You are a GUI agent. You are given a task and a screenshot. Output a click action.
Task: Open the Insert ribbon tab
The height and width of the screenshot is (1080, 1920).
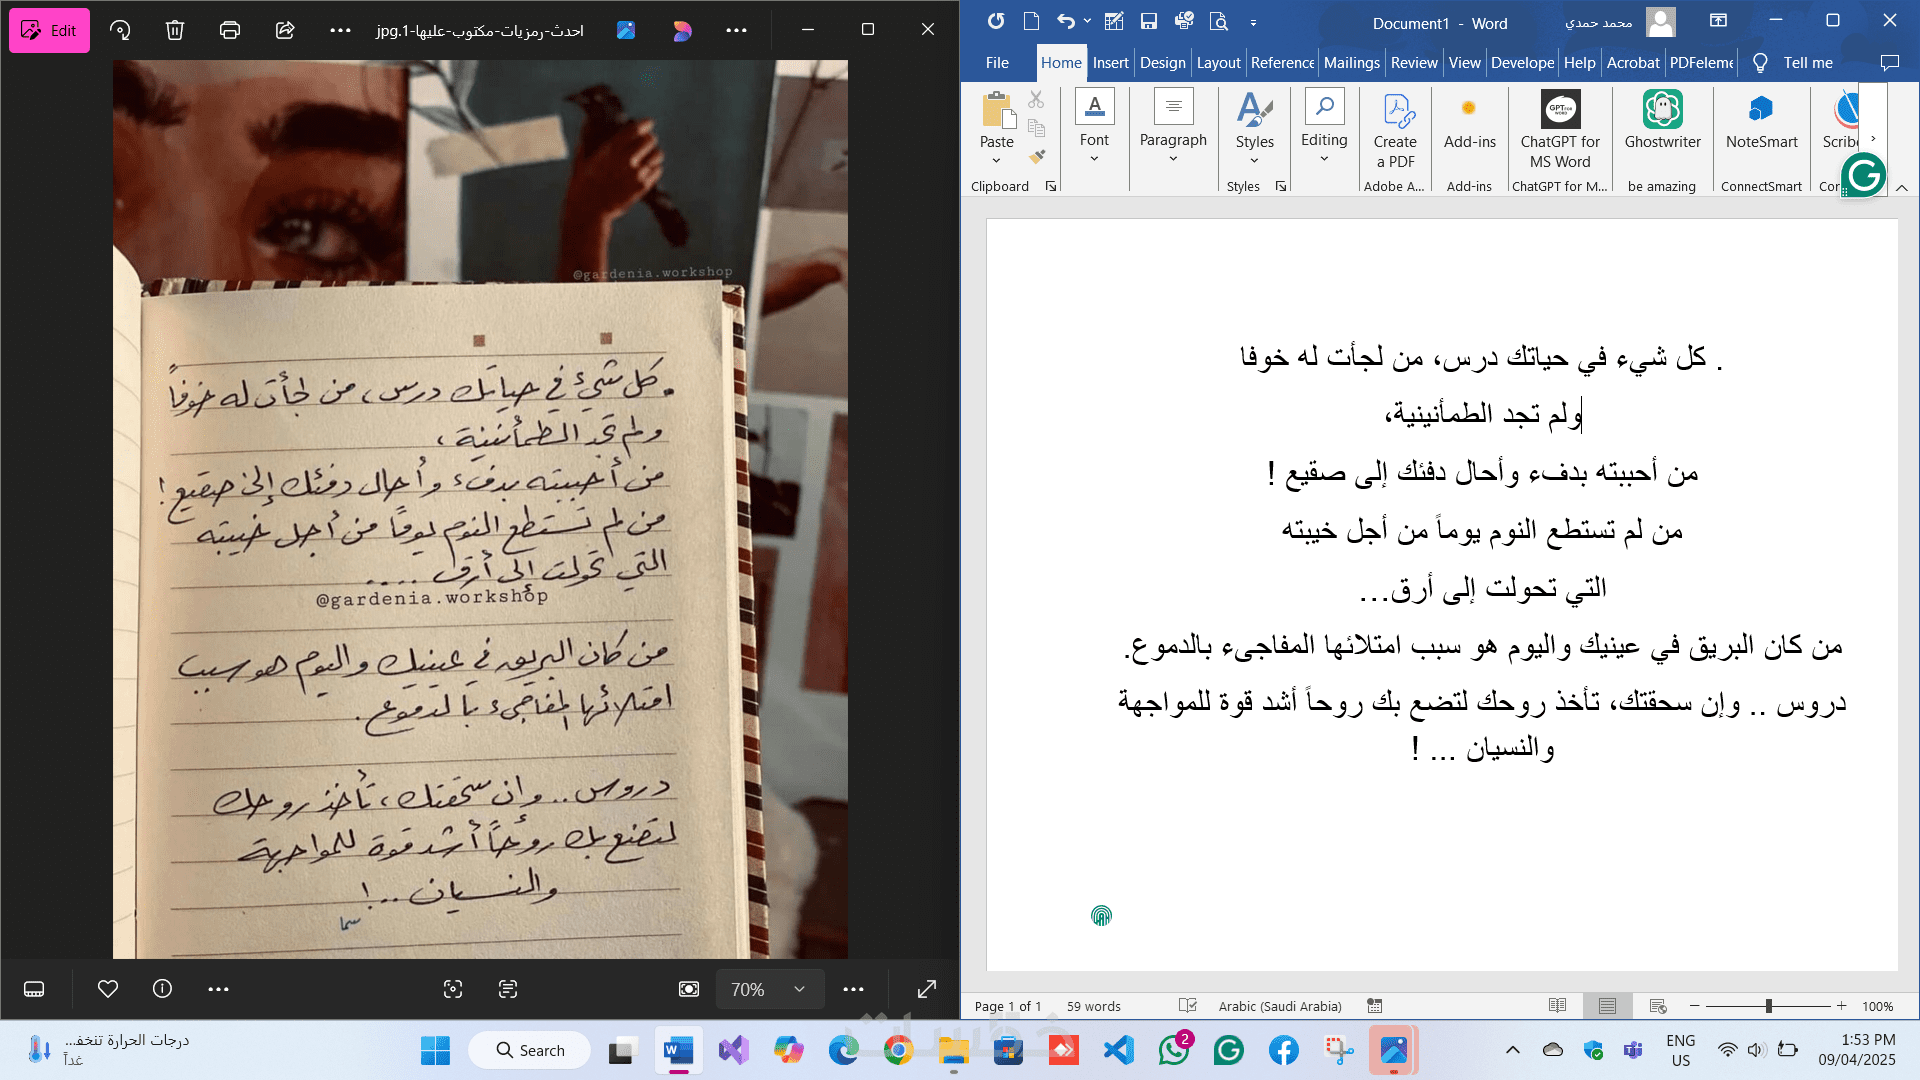click(x=1110, y=62)
